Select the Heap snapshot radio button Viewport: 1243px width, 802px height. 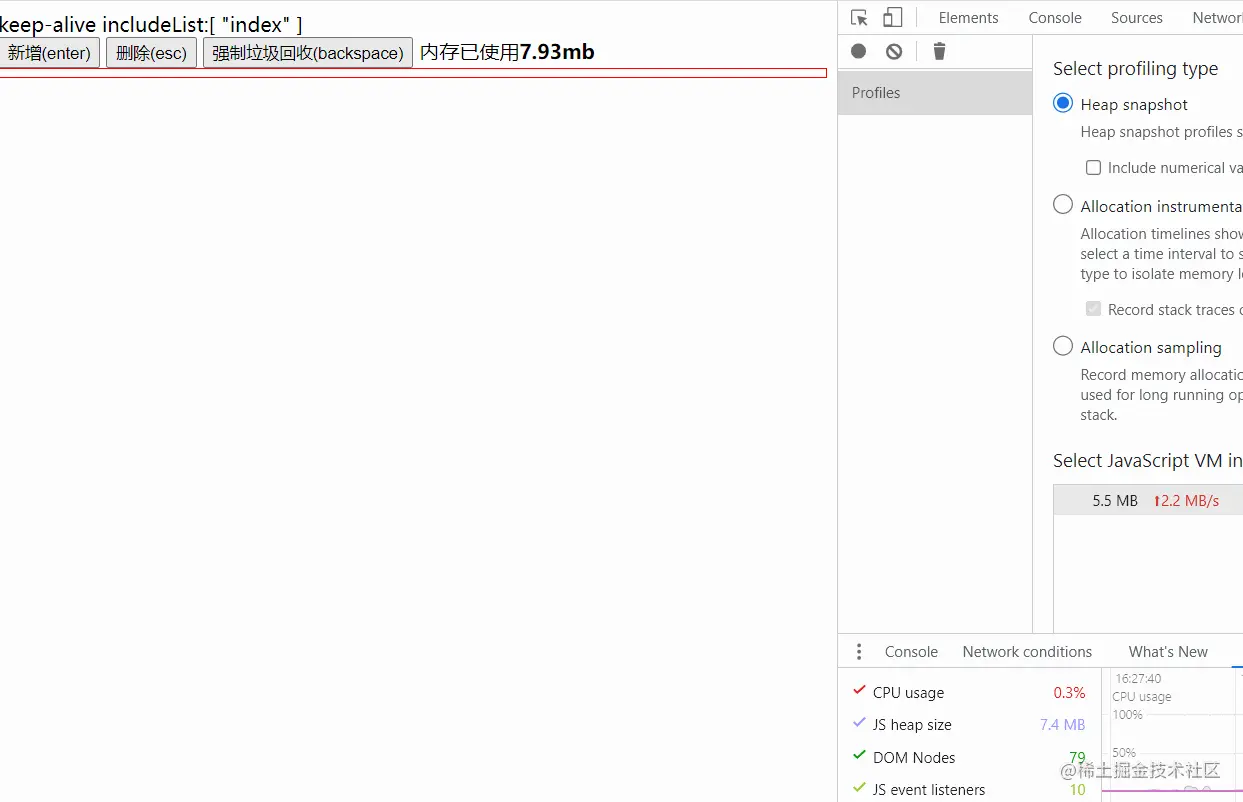pyautogui.click(x=1063, y=103)
